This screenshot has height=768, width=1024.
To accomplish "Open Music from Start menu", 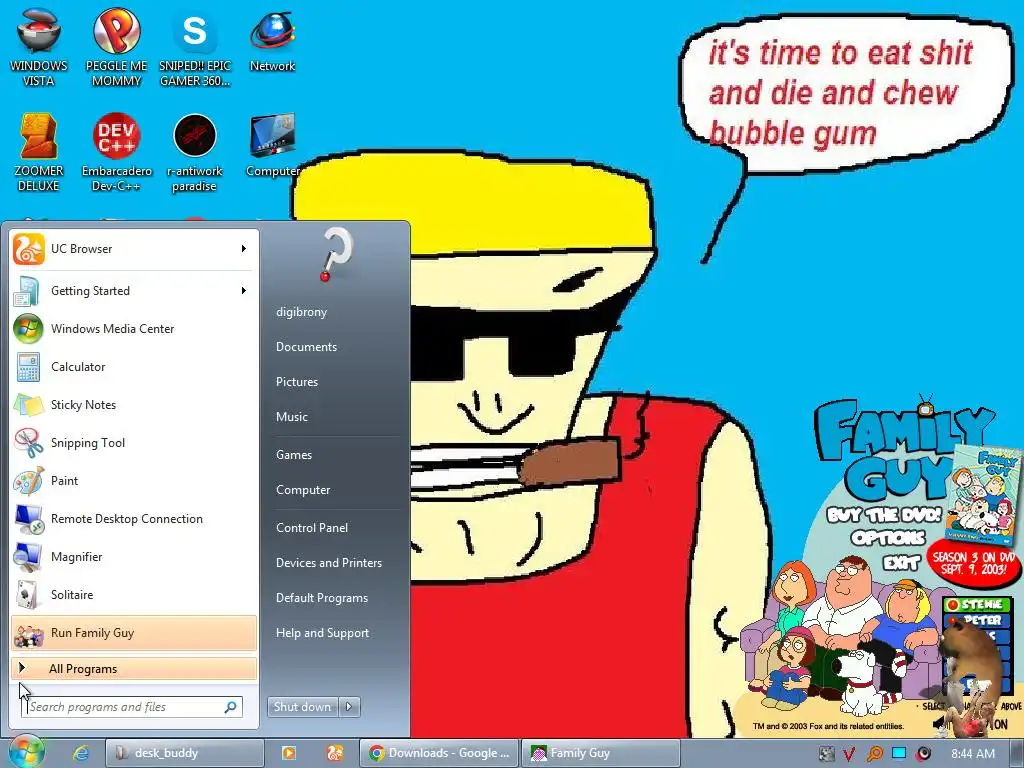I will (x=291, y=417).
